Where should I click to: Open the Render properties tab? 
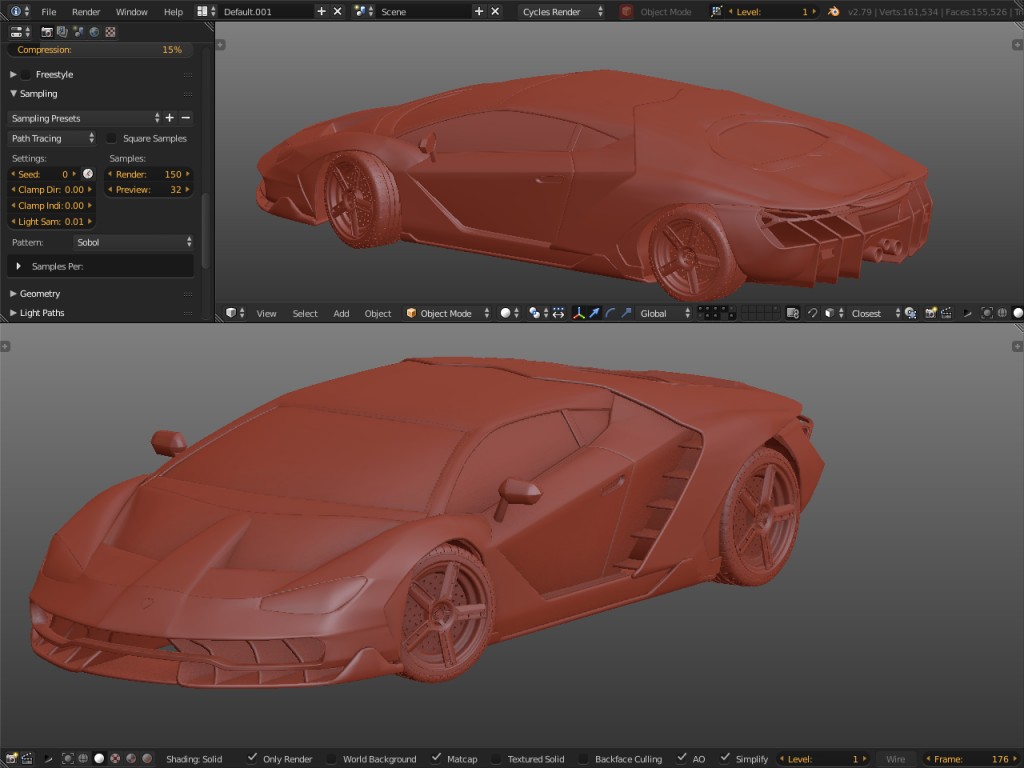click(46, 32)
